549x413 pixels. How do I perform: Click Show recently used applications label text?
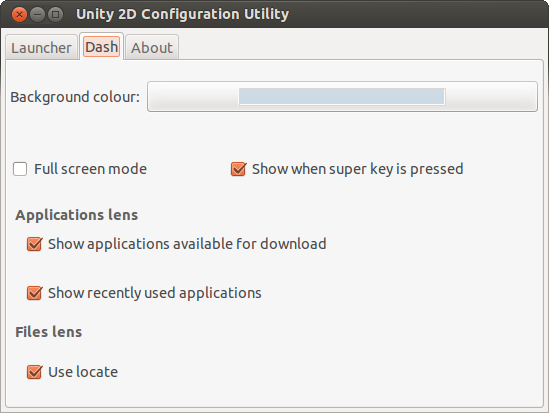155,293
